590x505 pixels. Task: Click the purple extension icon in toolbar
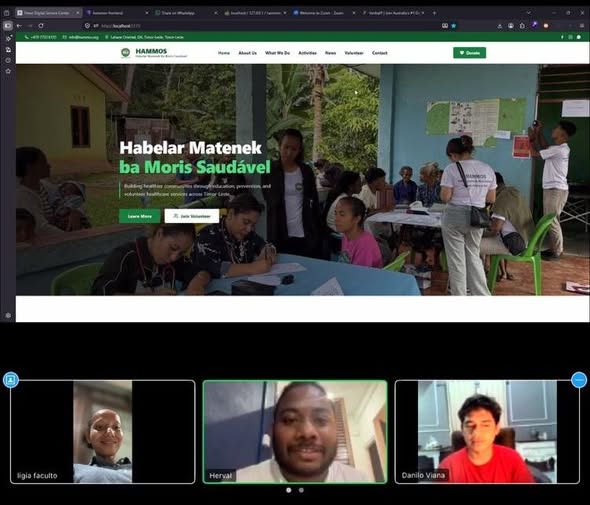534,25
